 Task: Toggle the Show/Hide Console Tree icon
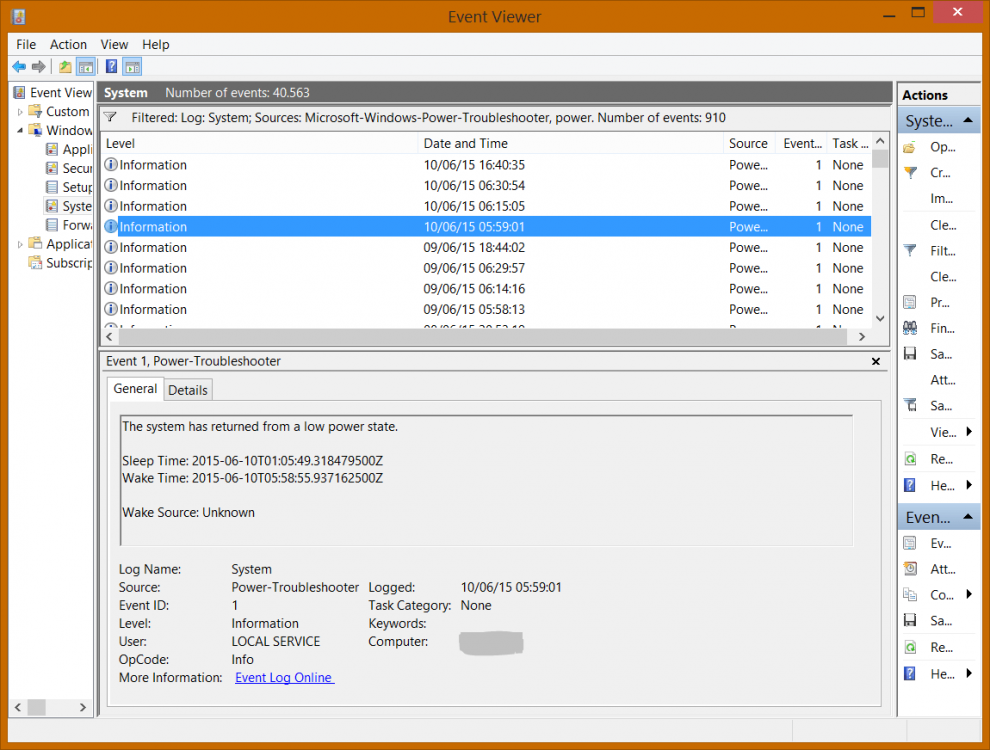(x=86, y=66)
